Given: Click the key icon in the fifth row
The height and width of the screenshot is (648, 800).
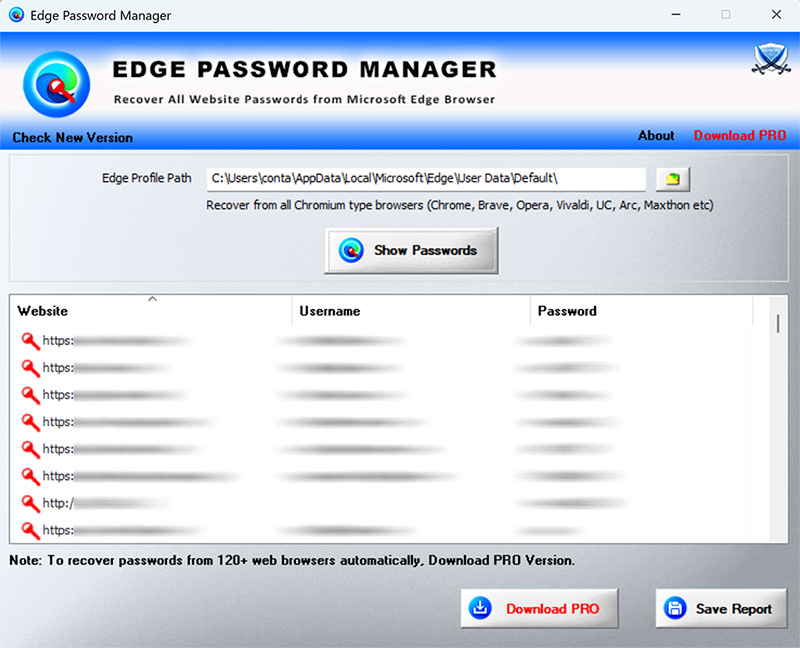Looking at the screenshot, I should click(30, 449).
